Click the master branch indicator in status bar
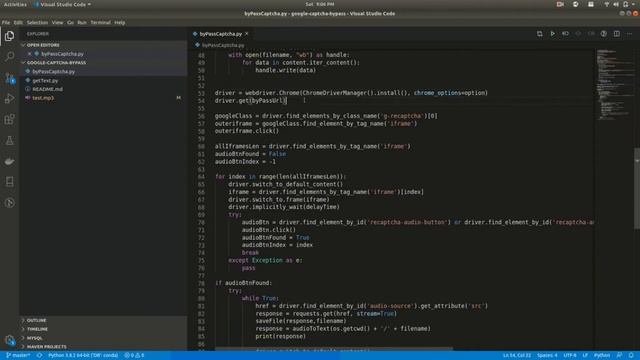The image size is (640, 360). click(x=18, y=356)
